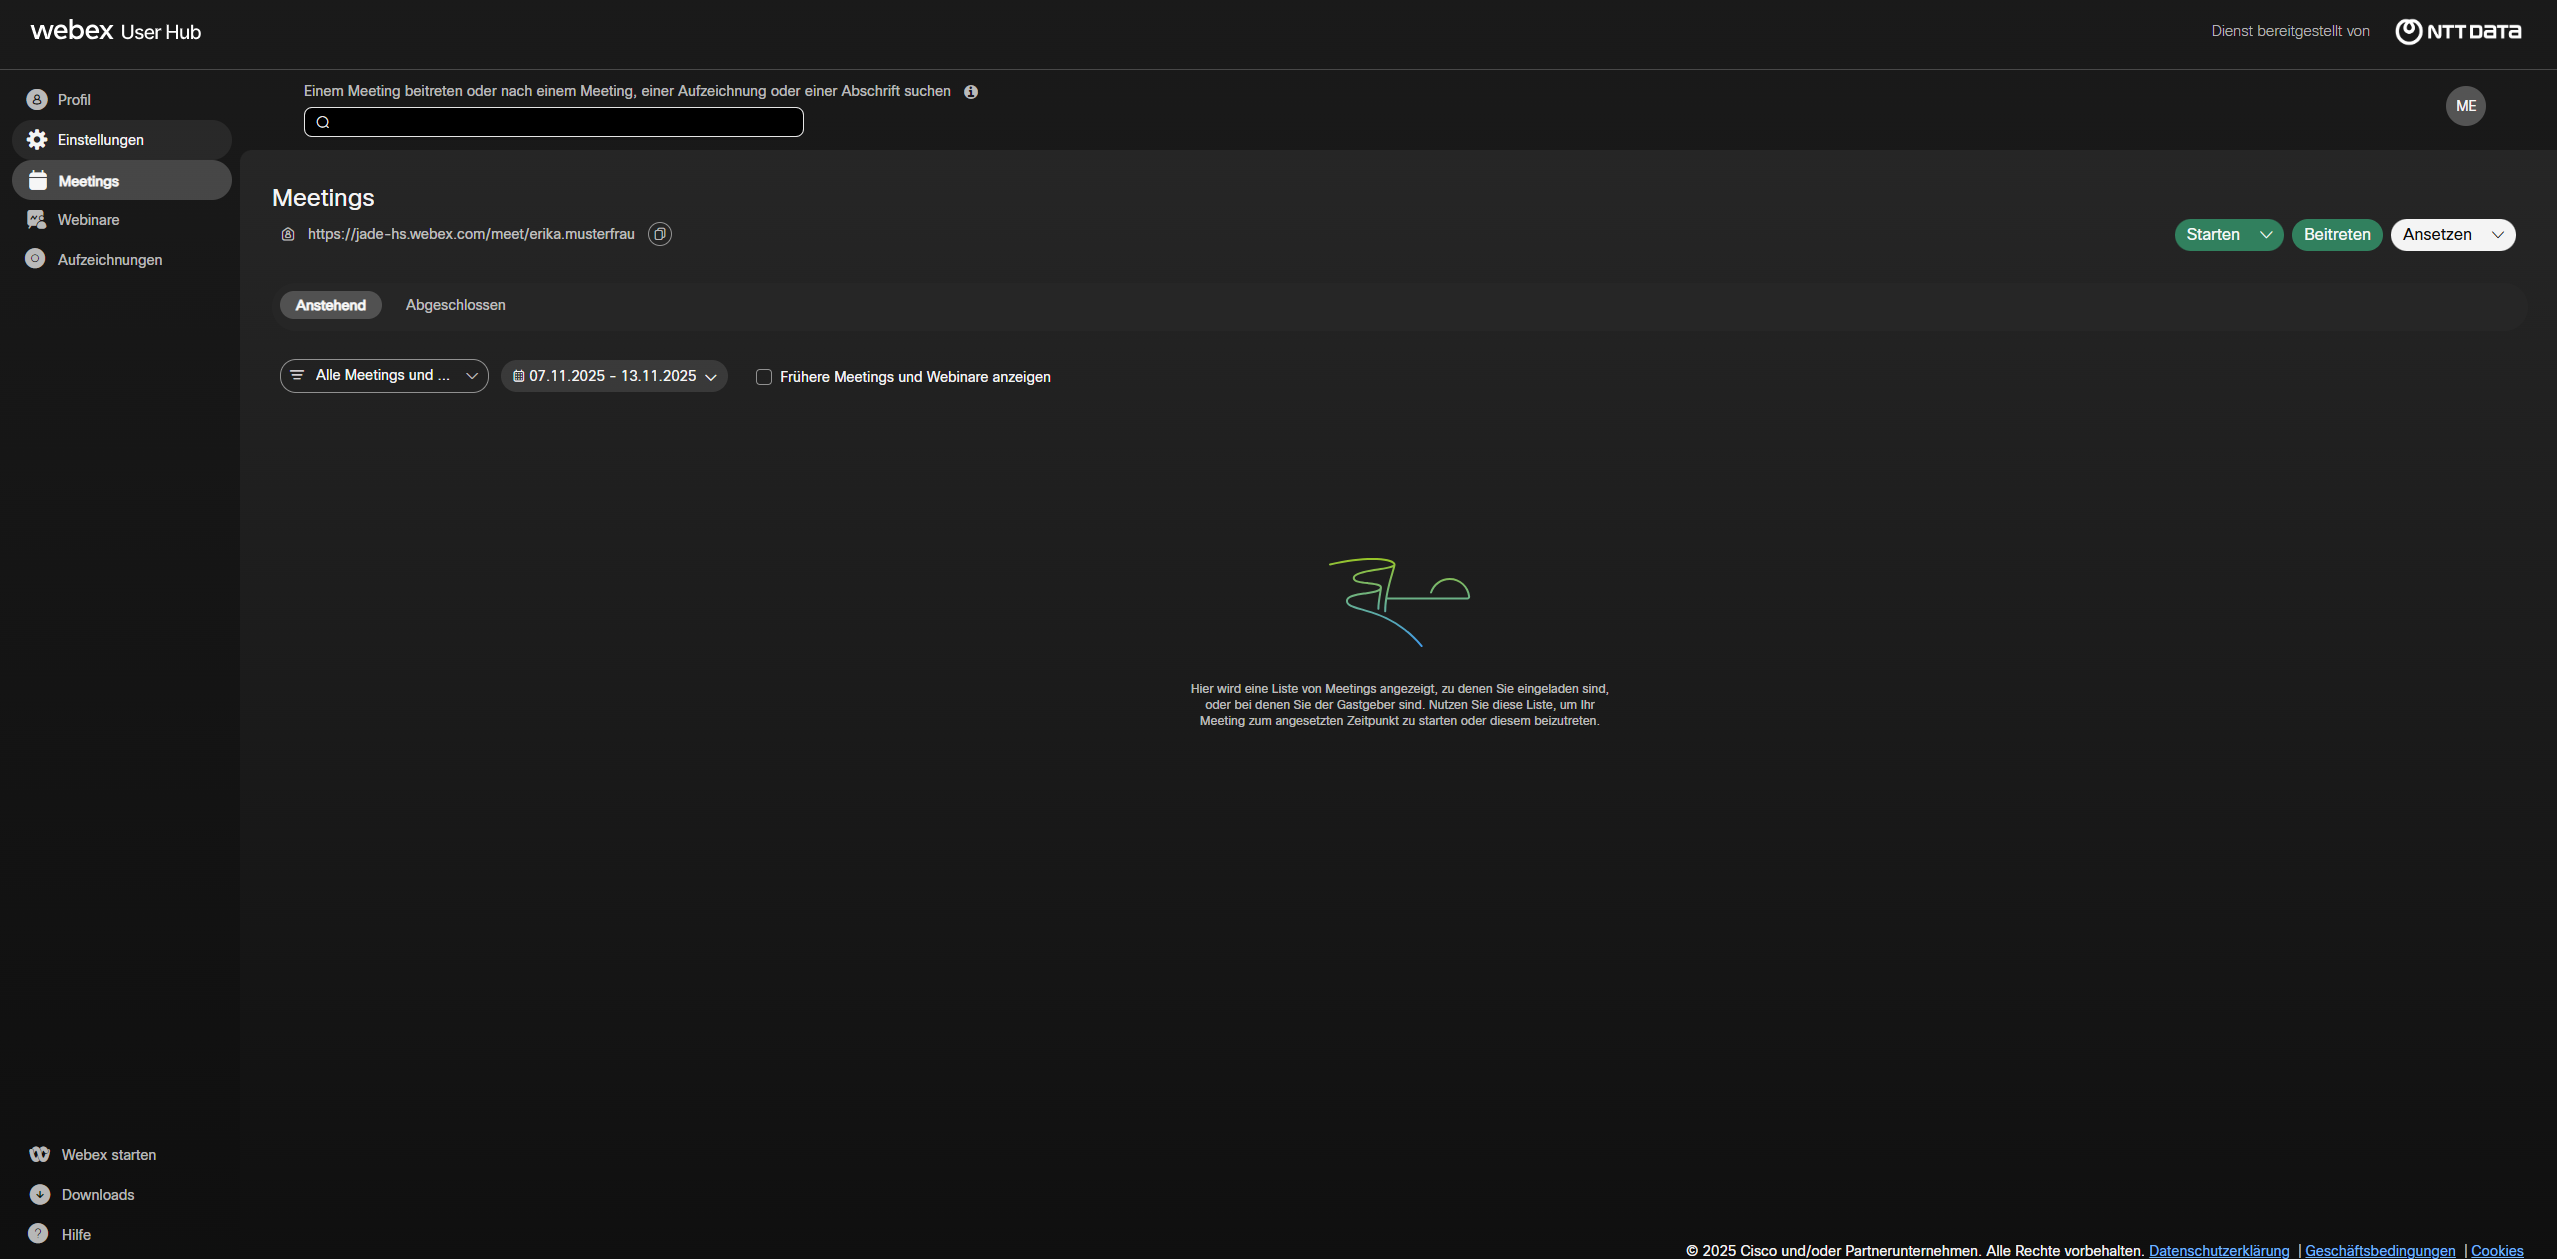
Task: Enable Frühere Meetings und Webinare anzeigen checkbox
Action: tap(764, 377)
